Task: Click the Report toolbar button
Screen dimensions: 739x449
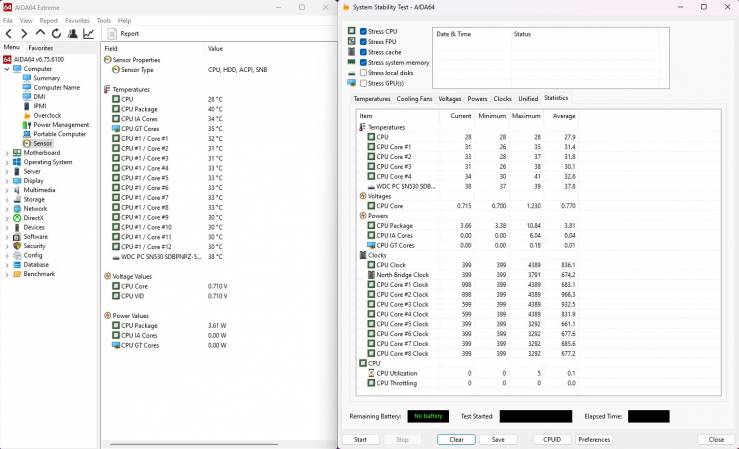Action: coord(123,33)
